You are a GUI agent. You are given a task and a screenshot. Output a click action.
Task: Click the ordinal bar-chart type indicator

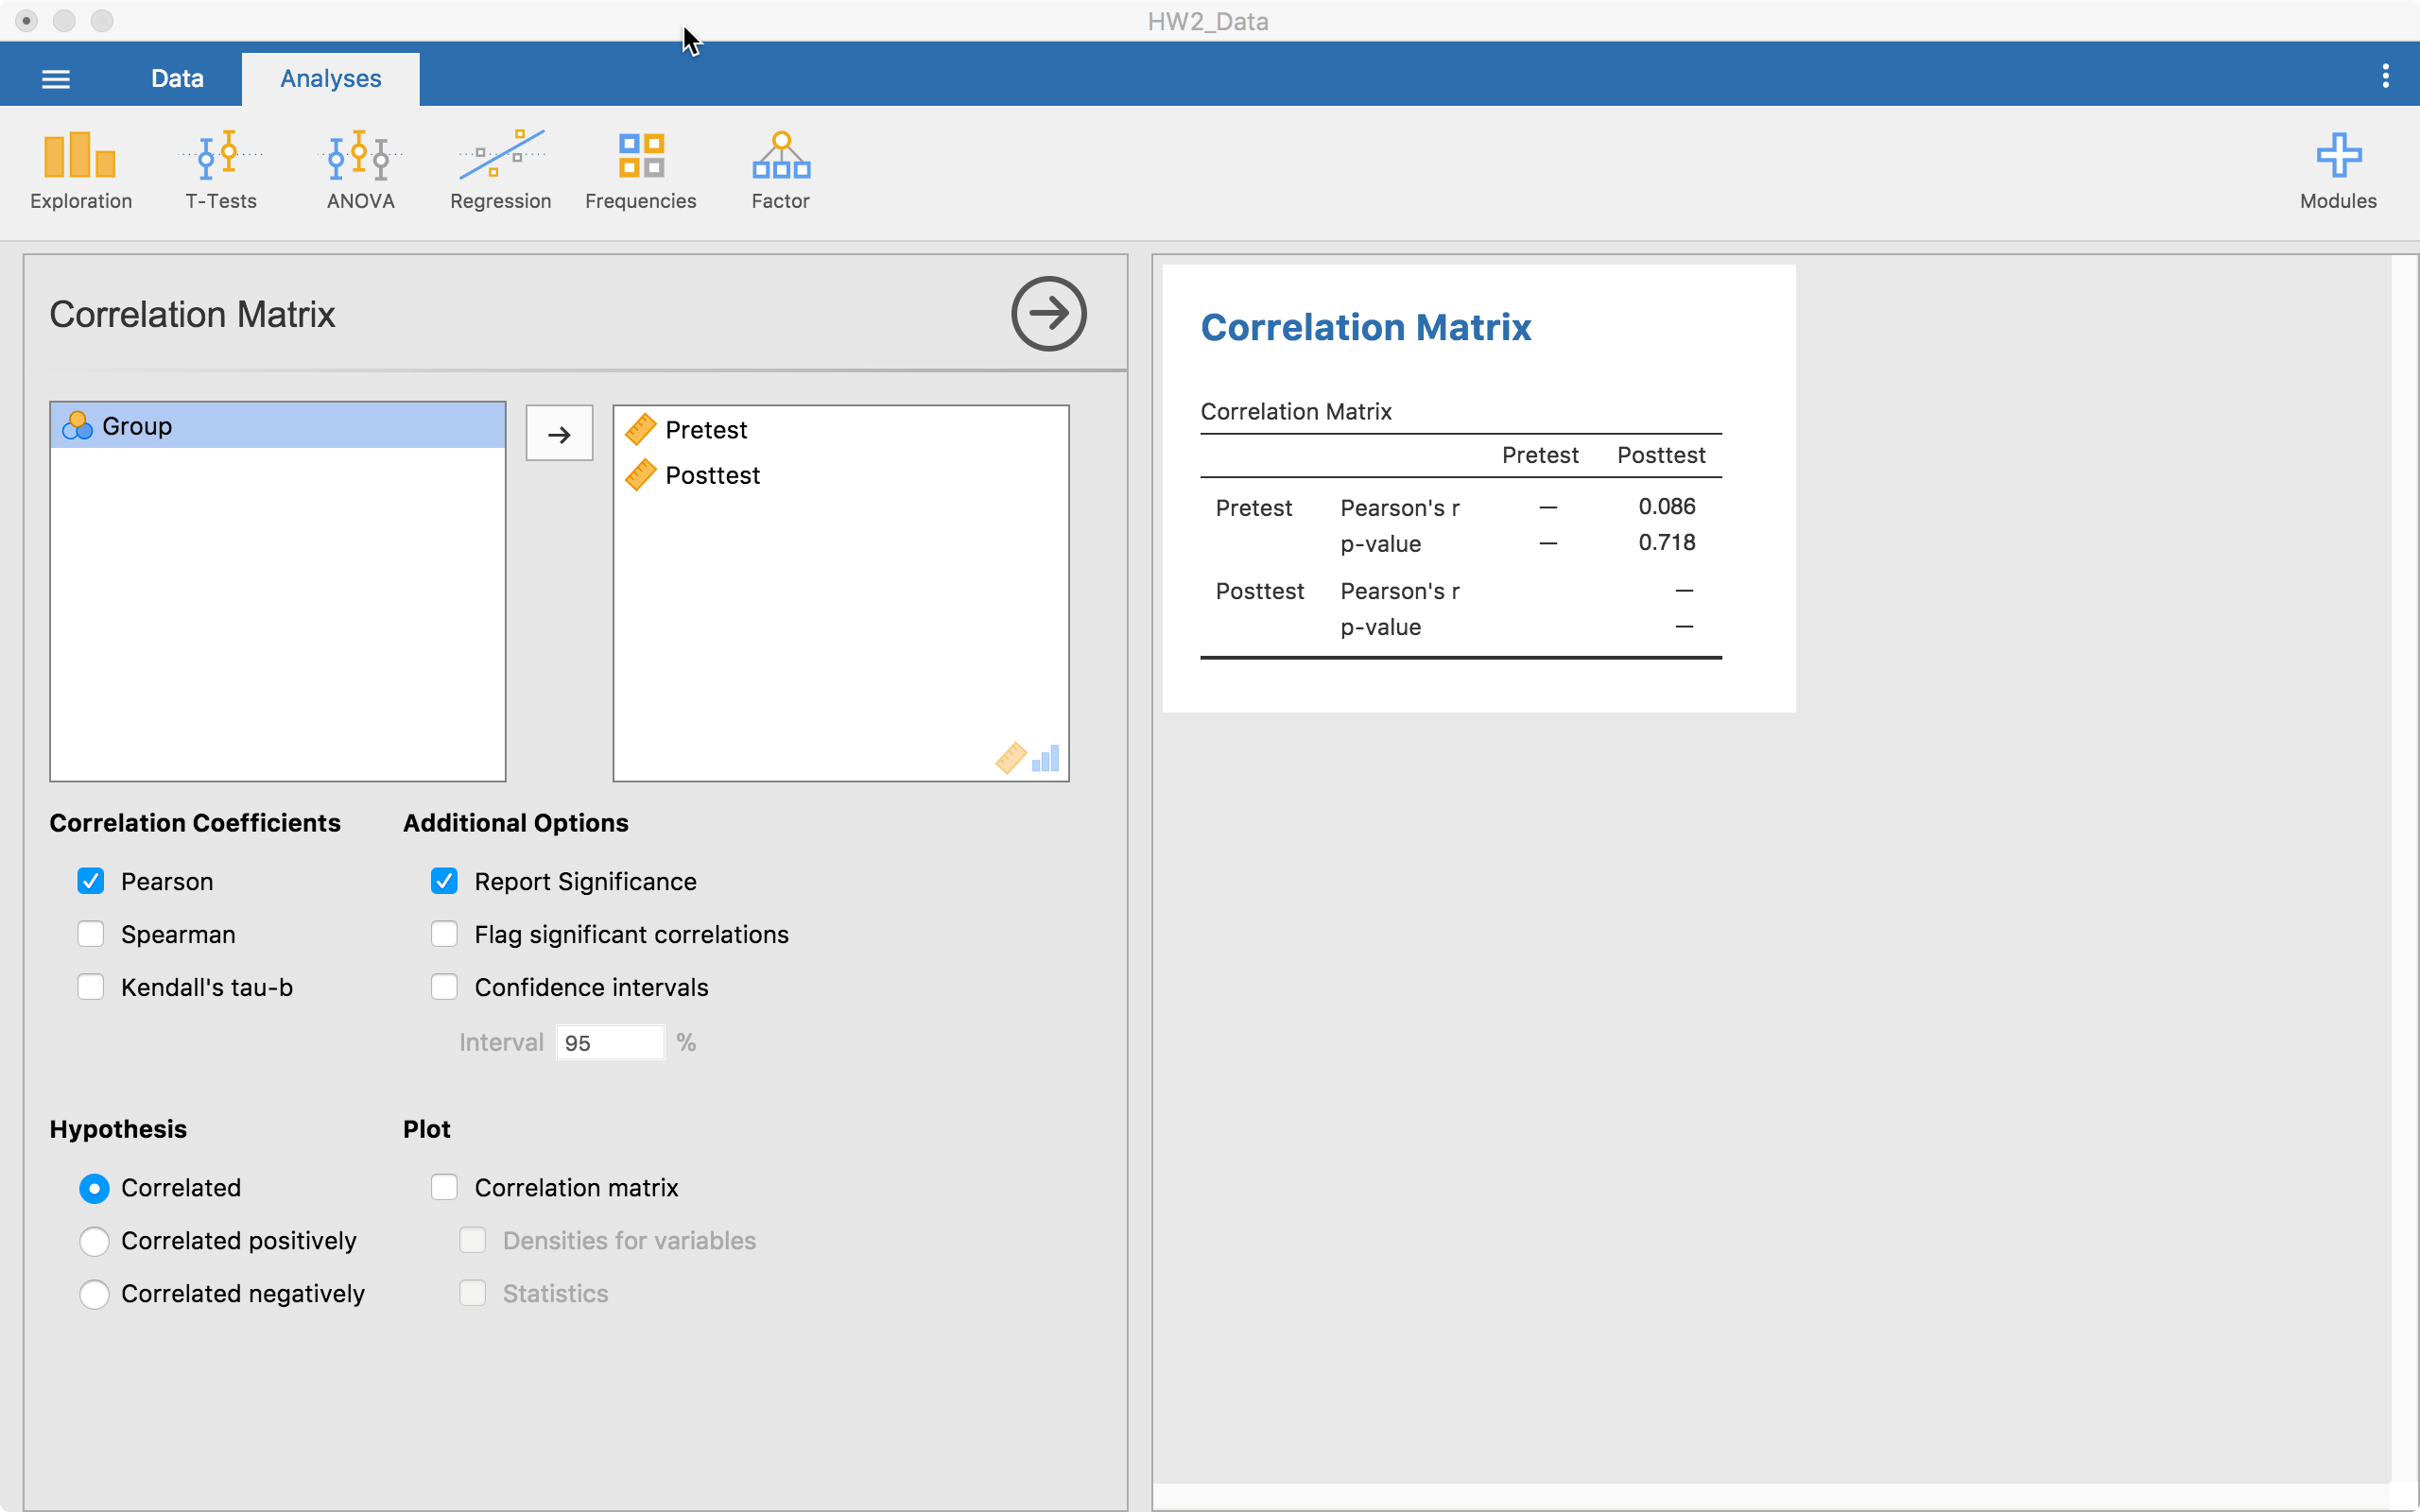1045,758
